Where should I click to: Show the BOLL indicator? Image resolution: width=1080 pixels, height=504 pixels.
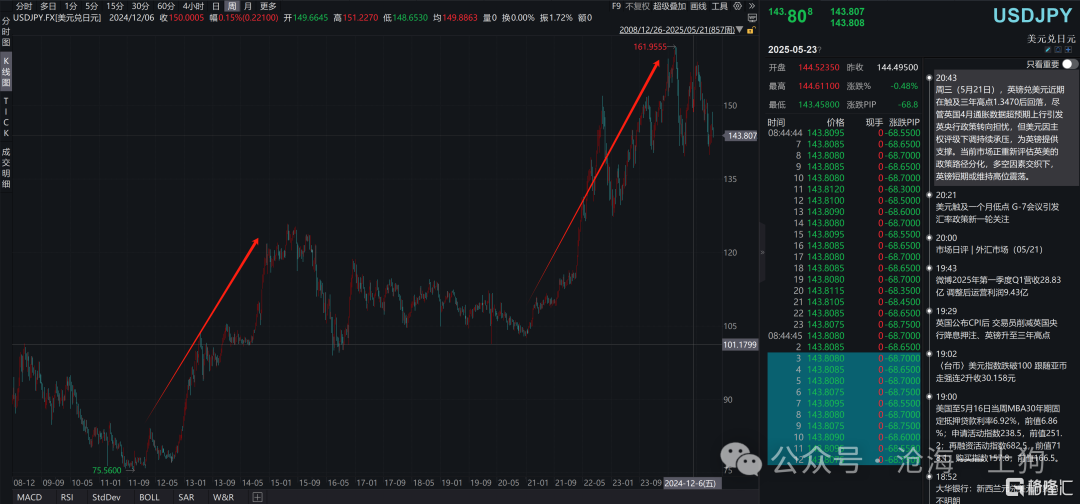click(149, 496)
